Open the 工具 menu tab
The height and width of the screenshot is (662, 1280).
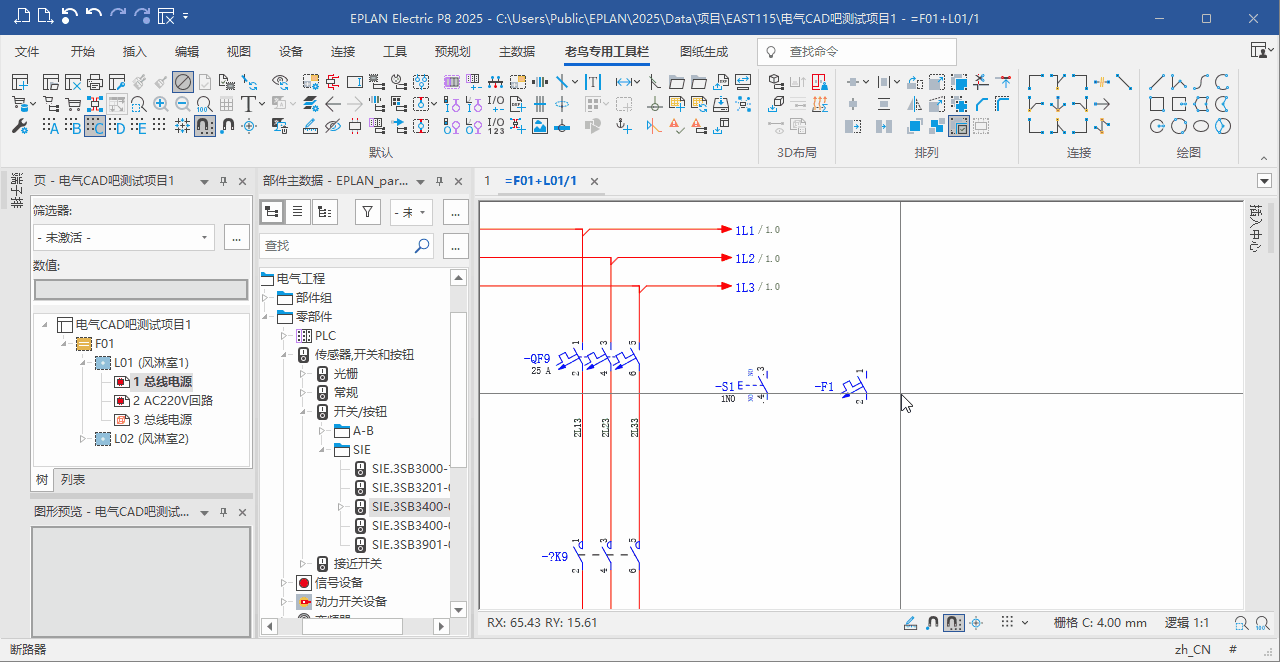click(395, 51)
